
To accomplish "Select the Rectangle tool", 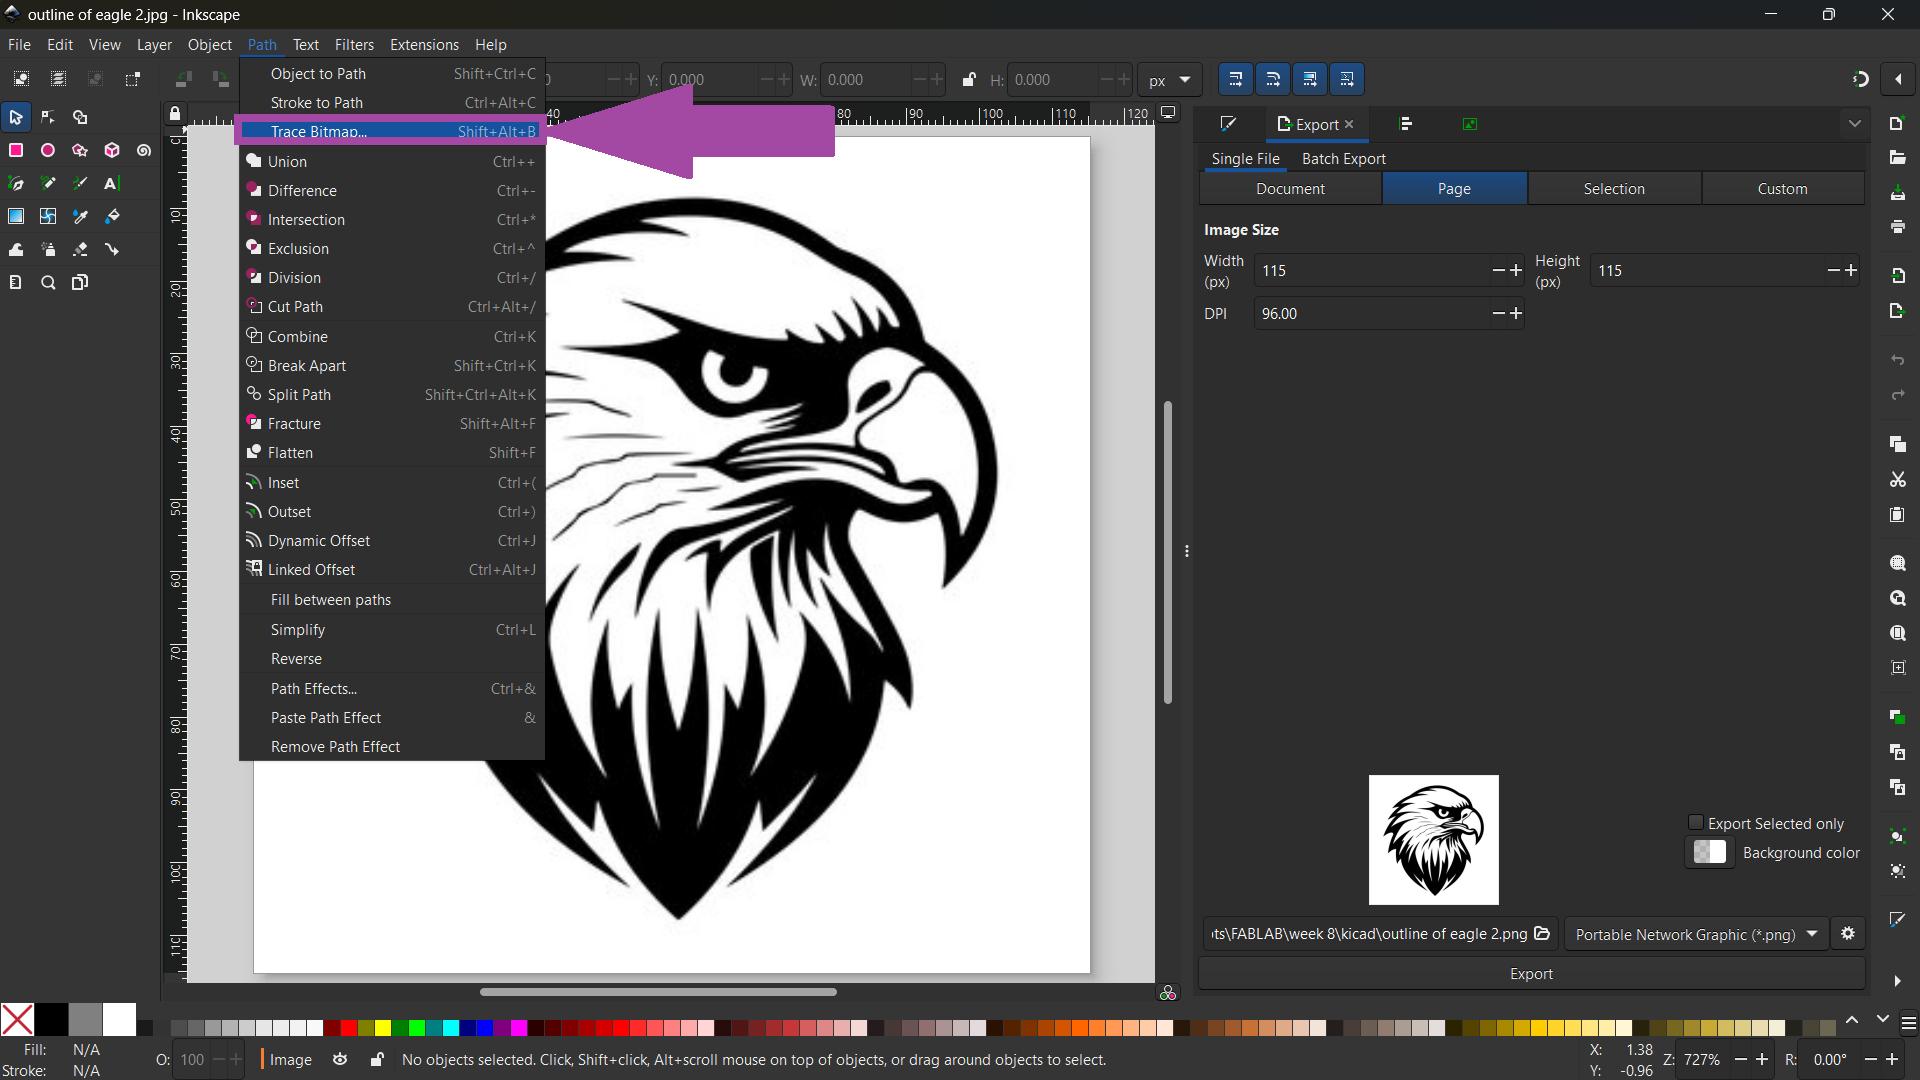I will click(x=16, y=150).
